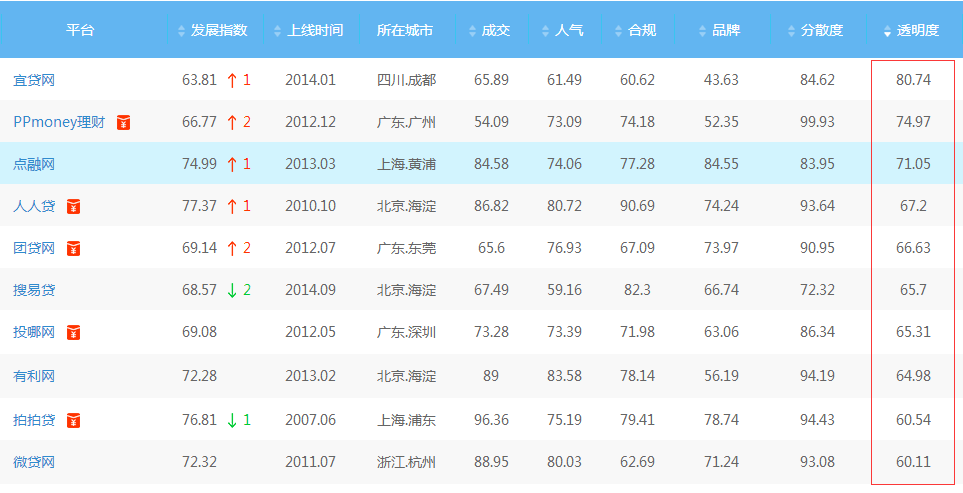This screenshot has height=493, width=963.
Task: Click the red envelope icon beside PPmoney理财
Action: (x=123, y=123)
